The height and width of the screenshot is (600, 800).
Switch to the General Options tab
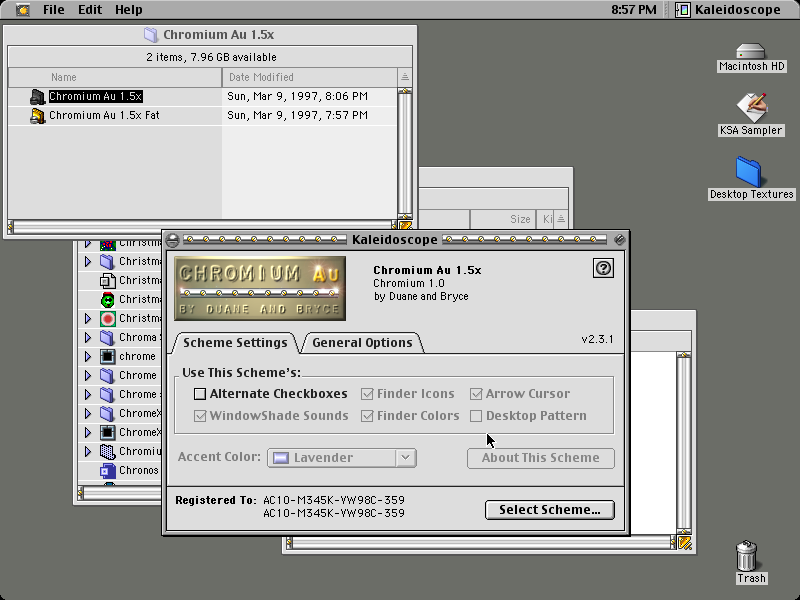(x=362, y=342)
